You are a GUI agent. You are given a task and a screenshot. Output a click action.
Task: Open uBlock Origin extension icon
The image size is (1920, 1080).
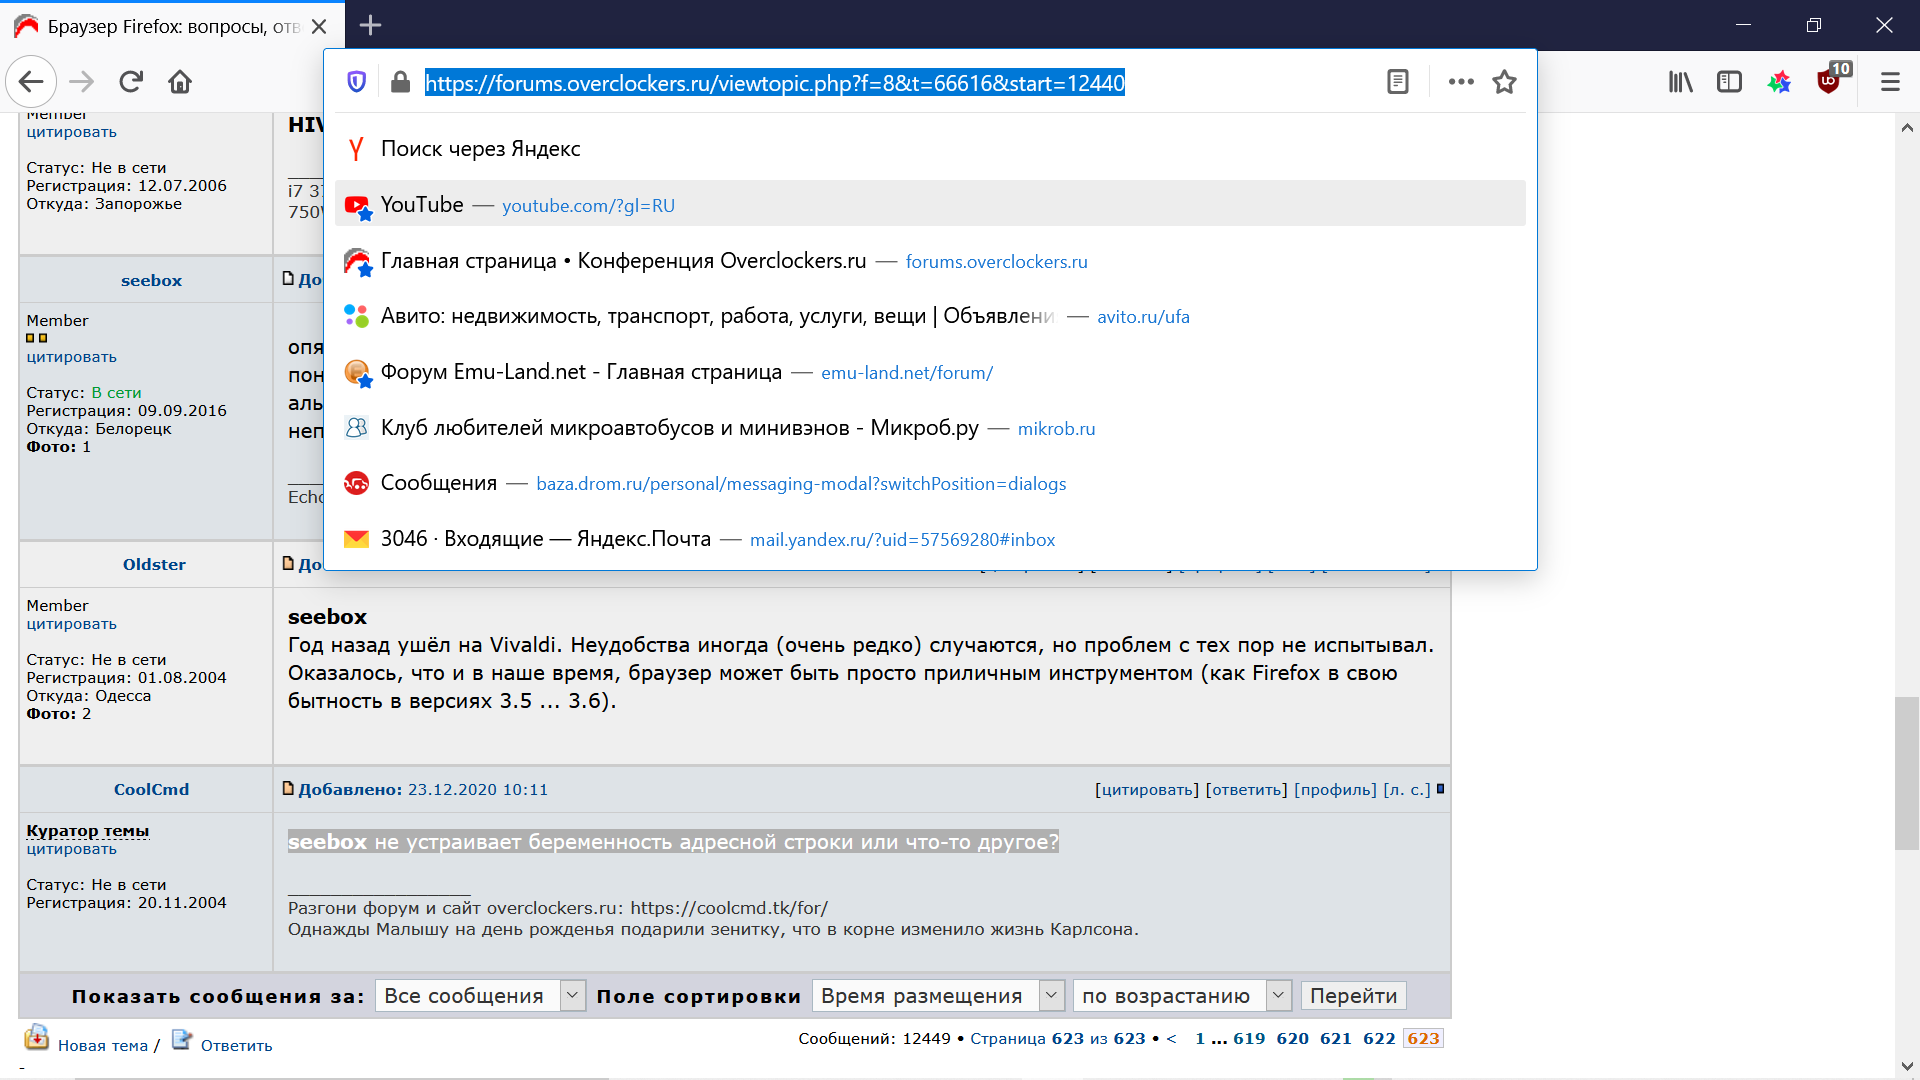pos(1829,82)
